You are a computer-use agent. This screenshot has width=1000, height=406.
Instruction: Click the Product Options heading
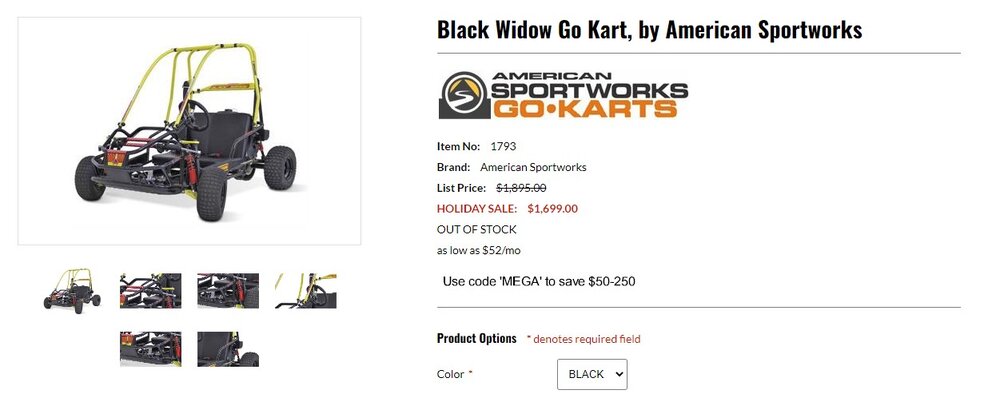[477, 338]
